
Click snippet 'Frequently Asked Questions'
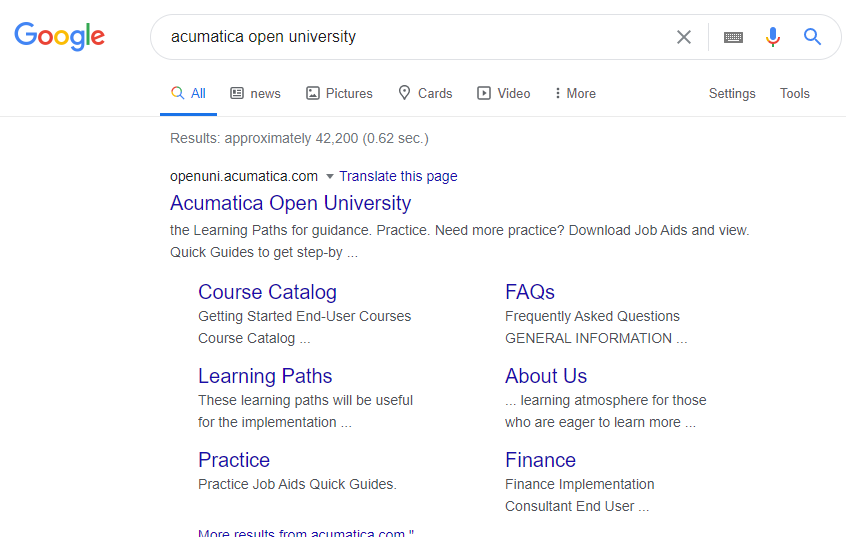592,316
